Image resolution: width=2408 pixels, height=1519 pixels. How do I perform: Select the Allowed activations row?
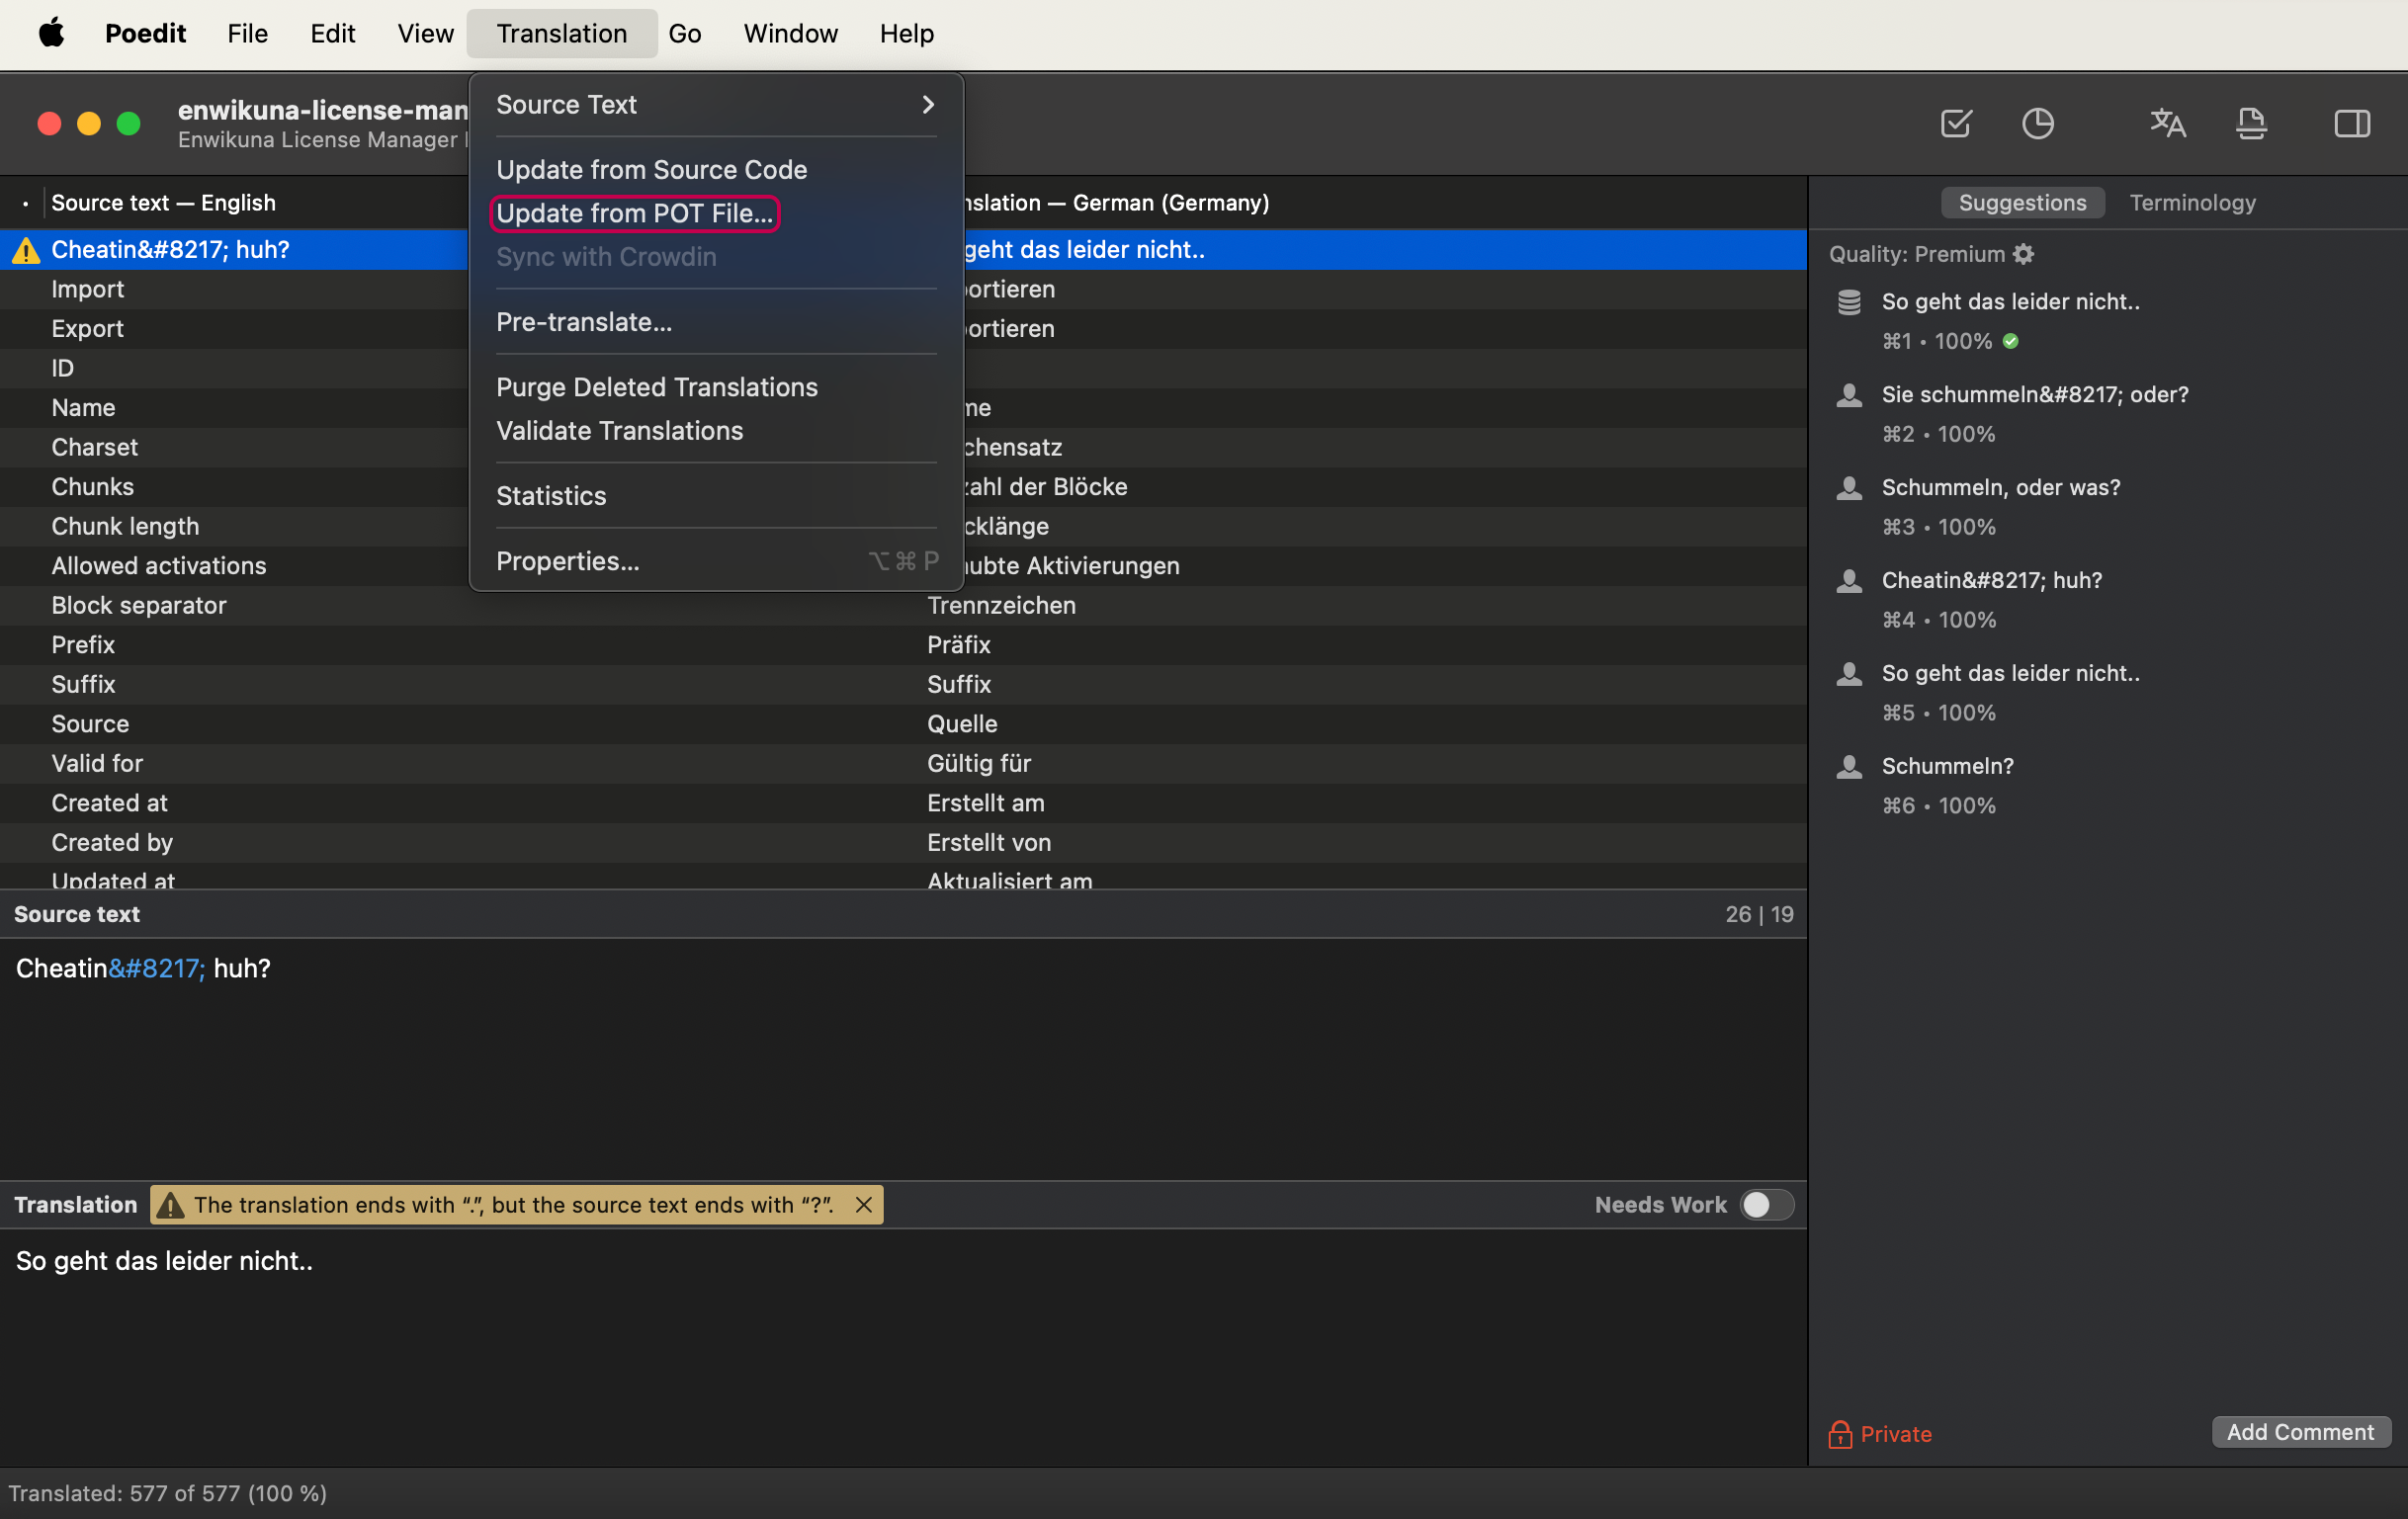(x=902, y=566)
